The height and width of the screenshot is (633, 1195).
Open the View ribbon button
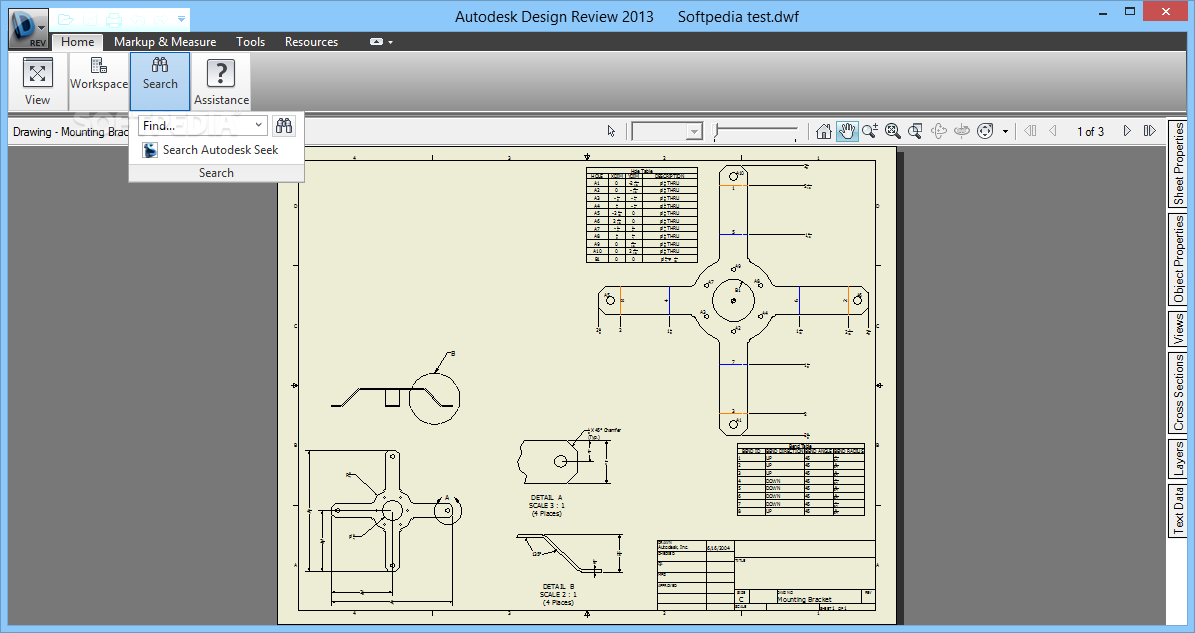(x=37, y=82)
